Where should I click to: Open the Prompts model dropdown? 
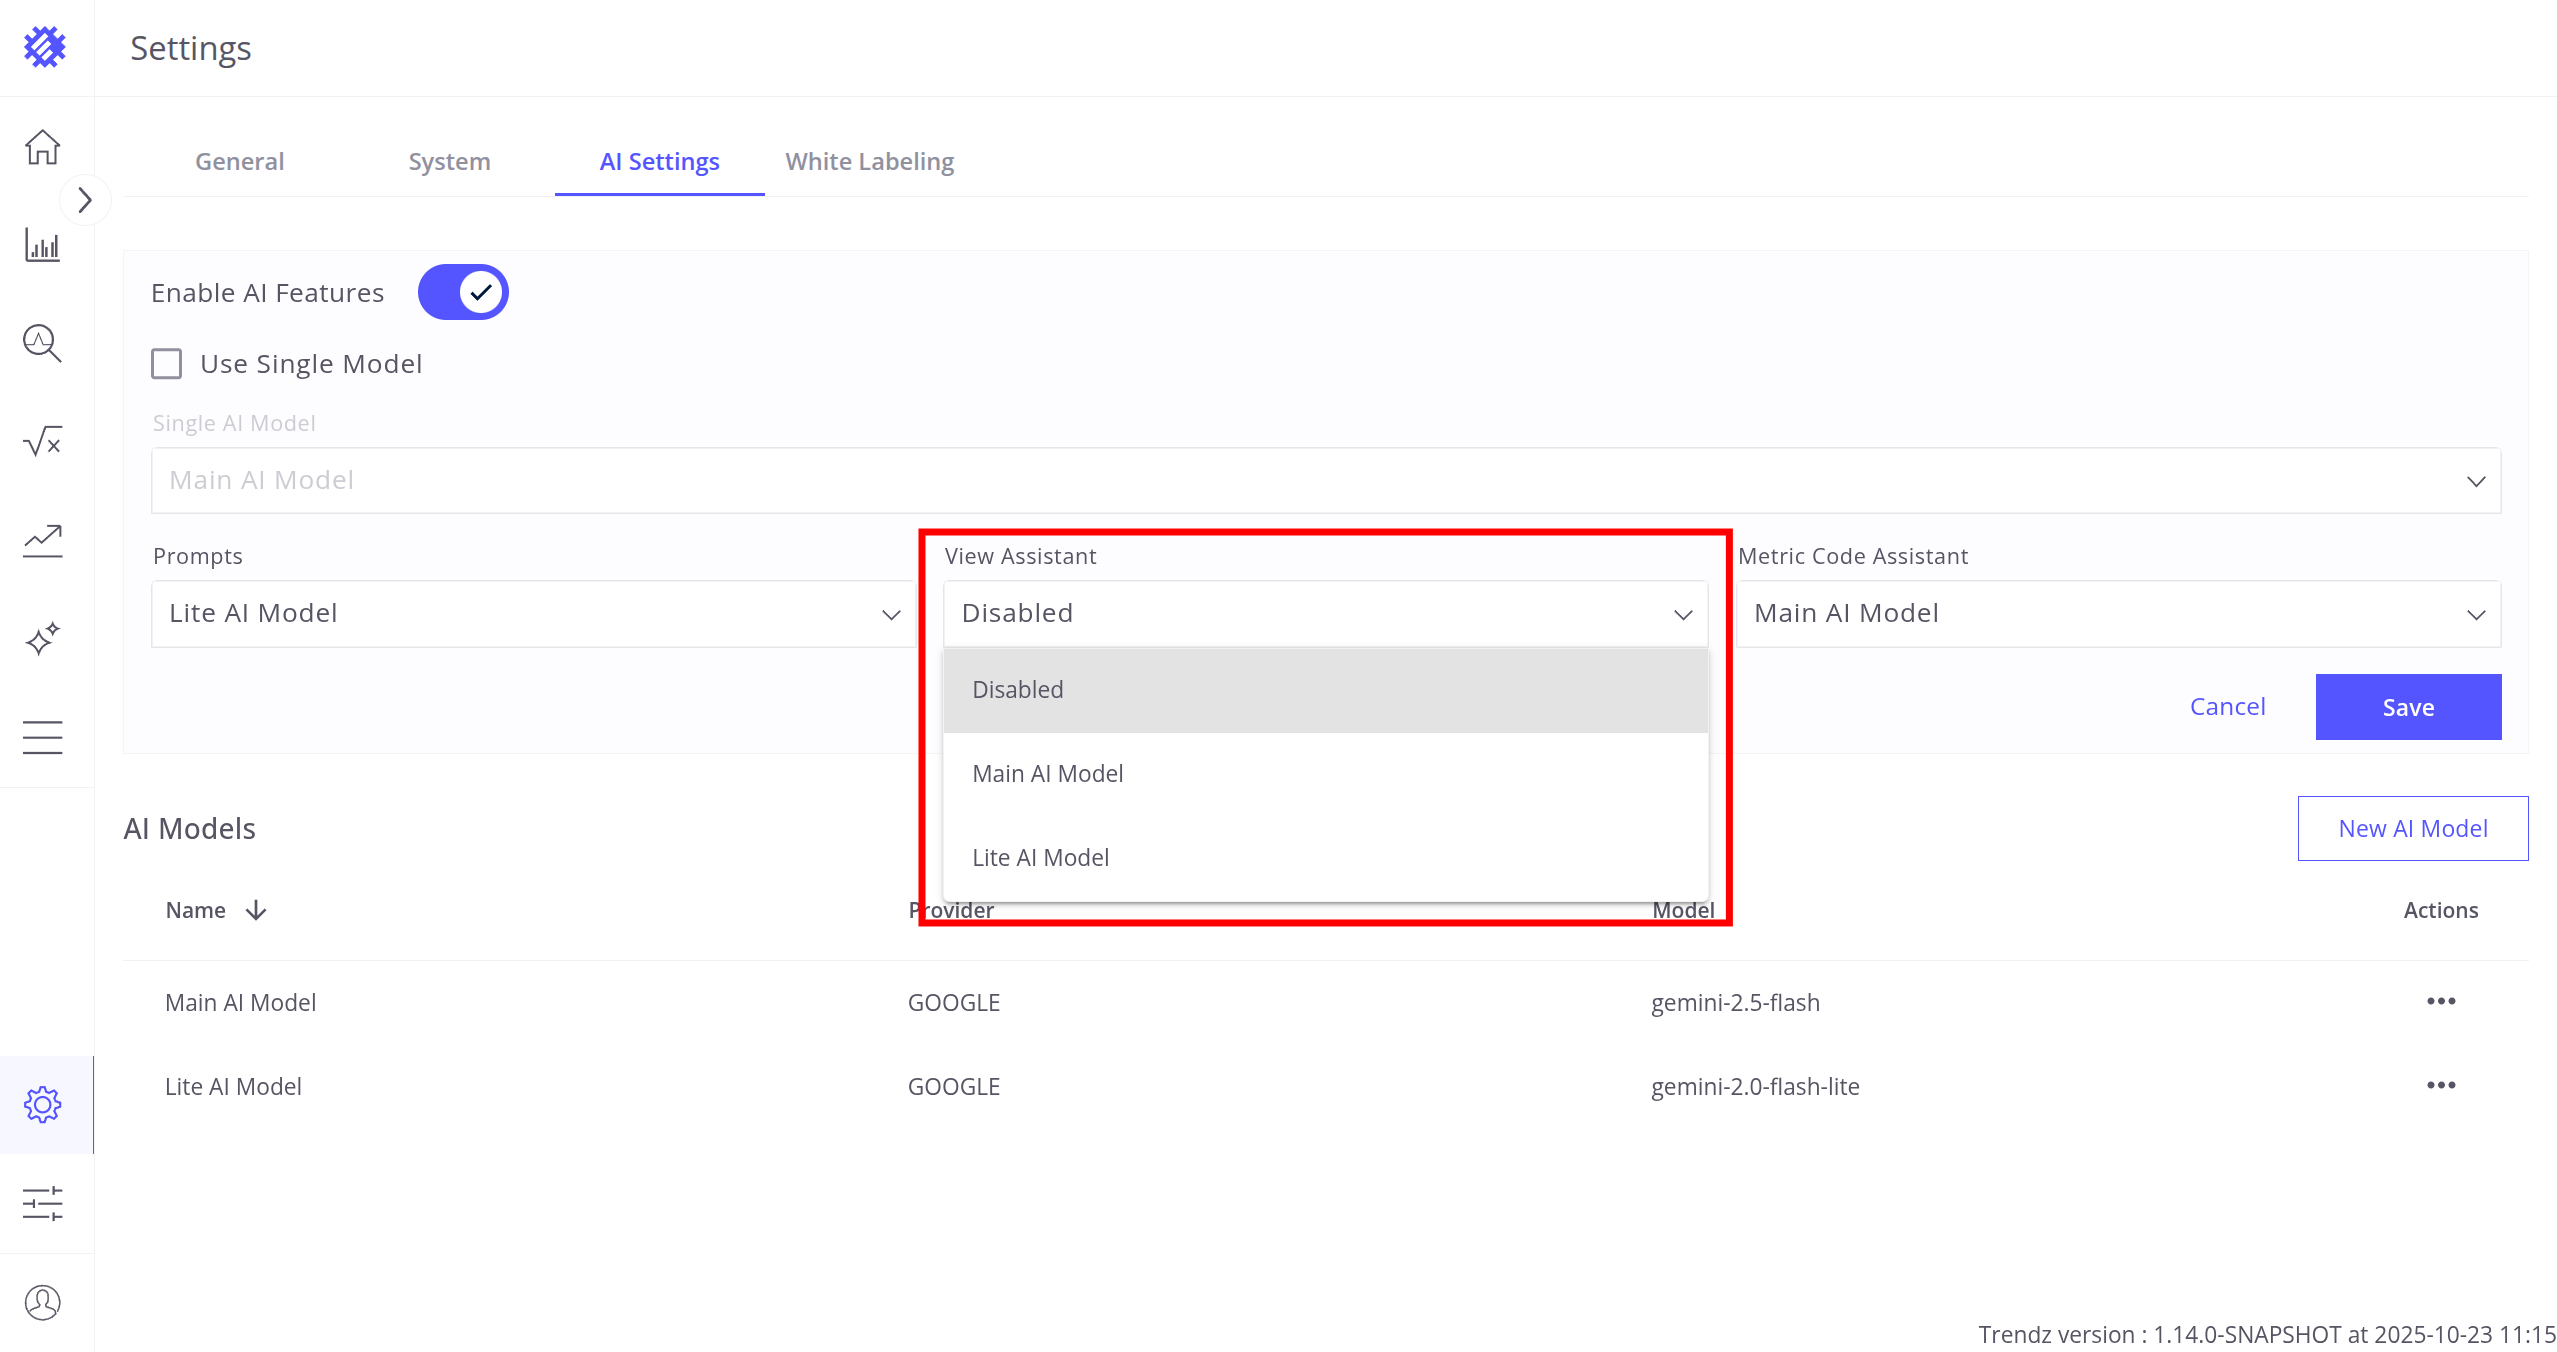coord(533,614)
